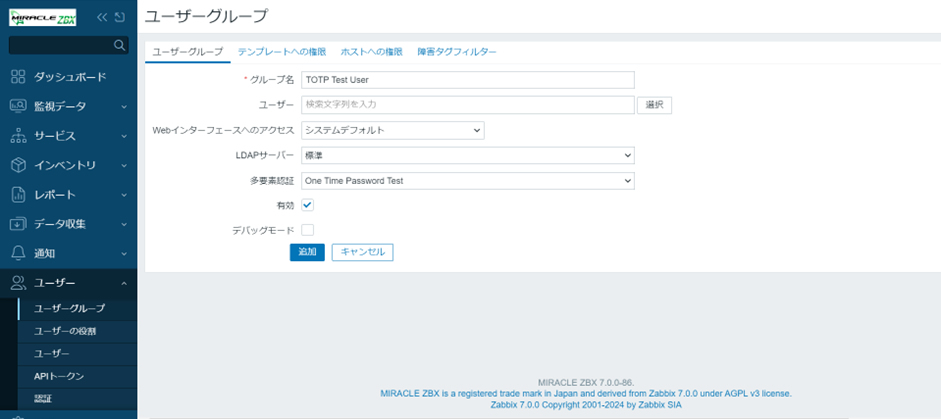The width and height of the screenshot is (941, 419).
Task: Click the グループ名 text field
Action: coord(467,80)
